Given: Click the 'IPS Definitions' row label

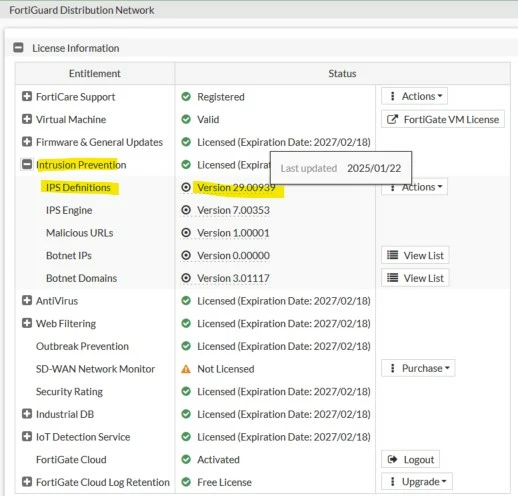Looking at the screenshot, I should 78,187.
